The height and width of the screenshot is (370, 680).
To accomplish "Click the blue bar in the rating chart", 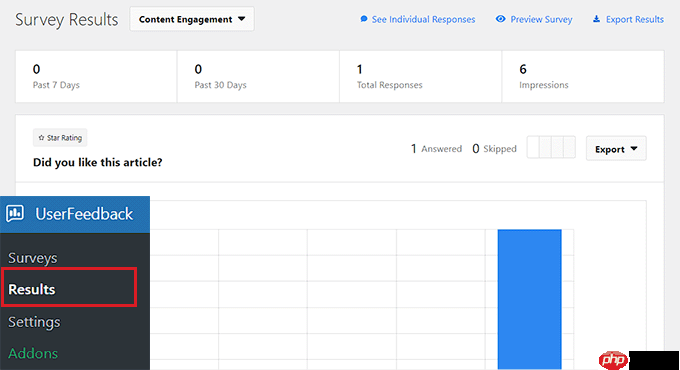I will (530, 299).
